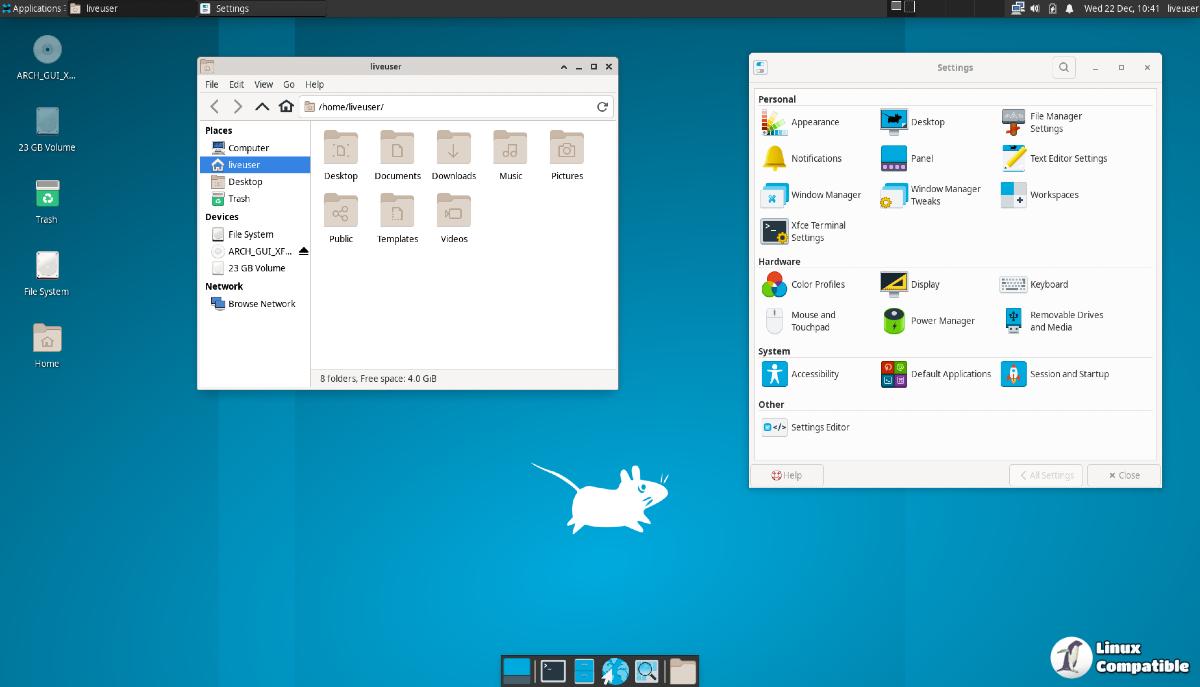Open the Go menu
Image resolution: width=1200 pixels, height=687 pixels.
pyautogui.click(x=289, y=85)
